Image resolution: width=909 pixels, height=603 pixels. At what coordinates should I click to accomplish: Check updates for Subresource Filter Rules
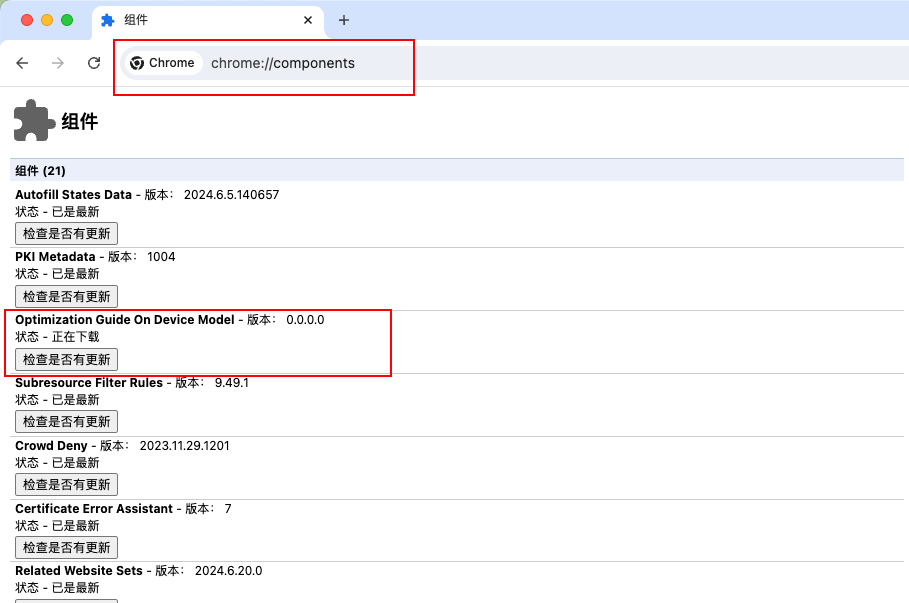tap(67, 422)
